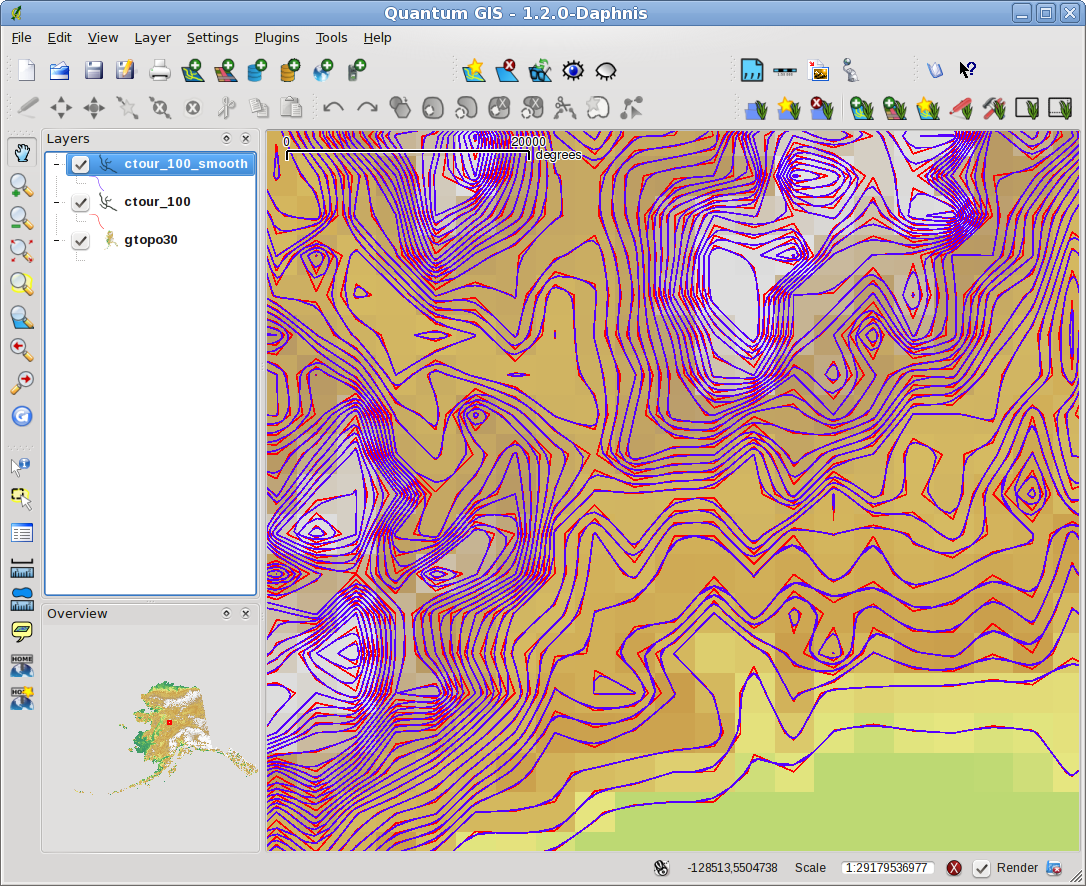Open the Layer menu

click(x=152, y=37)
